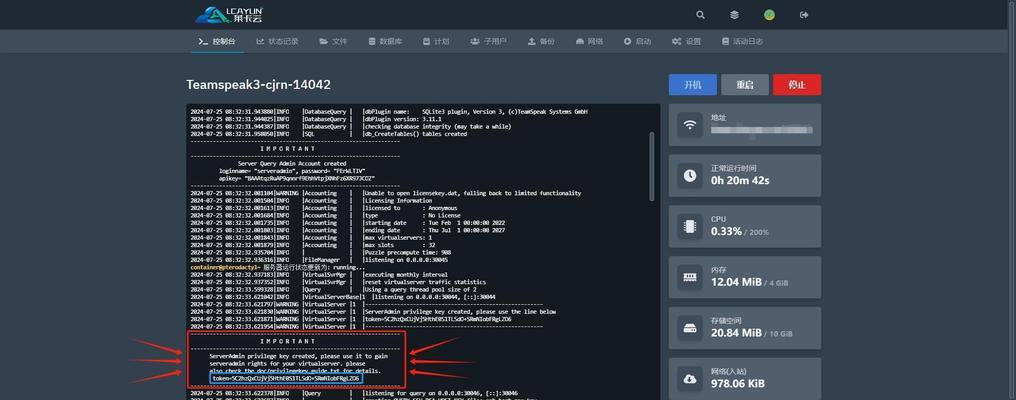Viewport: 1016px width, 400px height.
Task: Click the Teamspeak3-cjrn-14042 server title
Action: [x=259, y=85]
